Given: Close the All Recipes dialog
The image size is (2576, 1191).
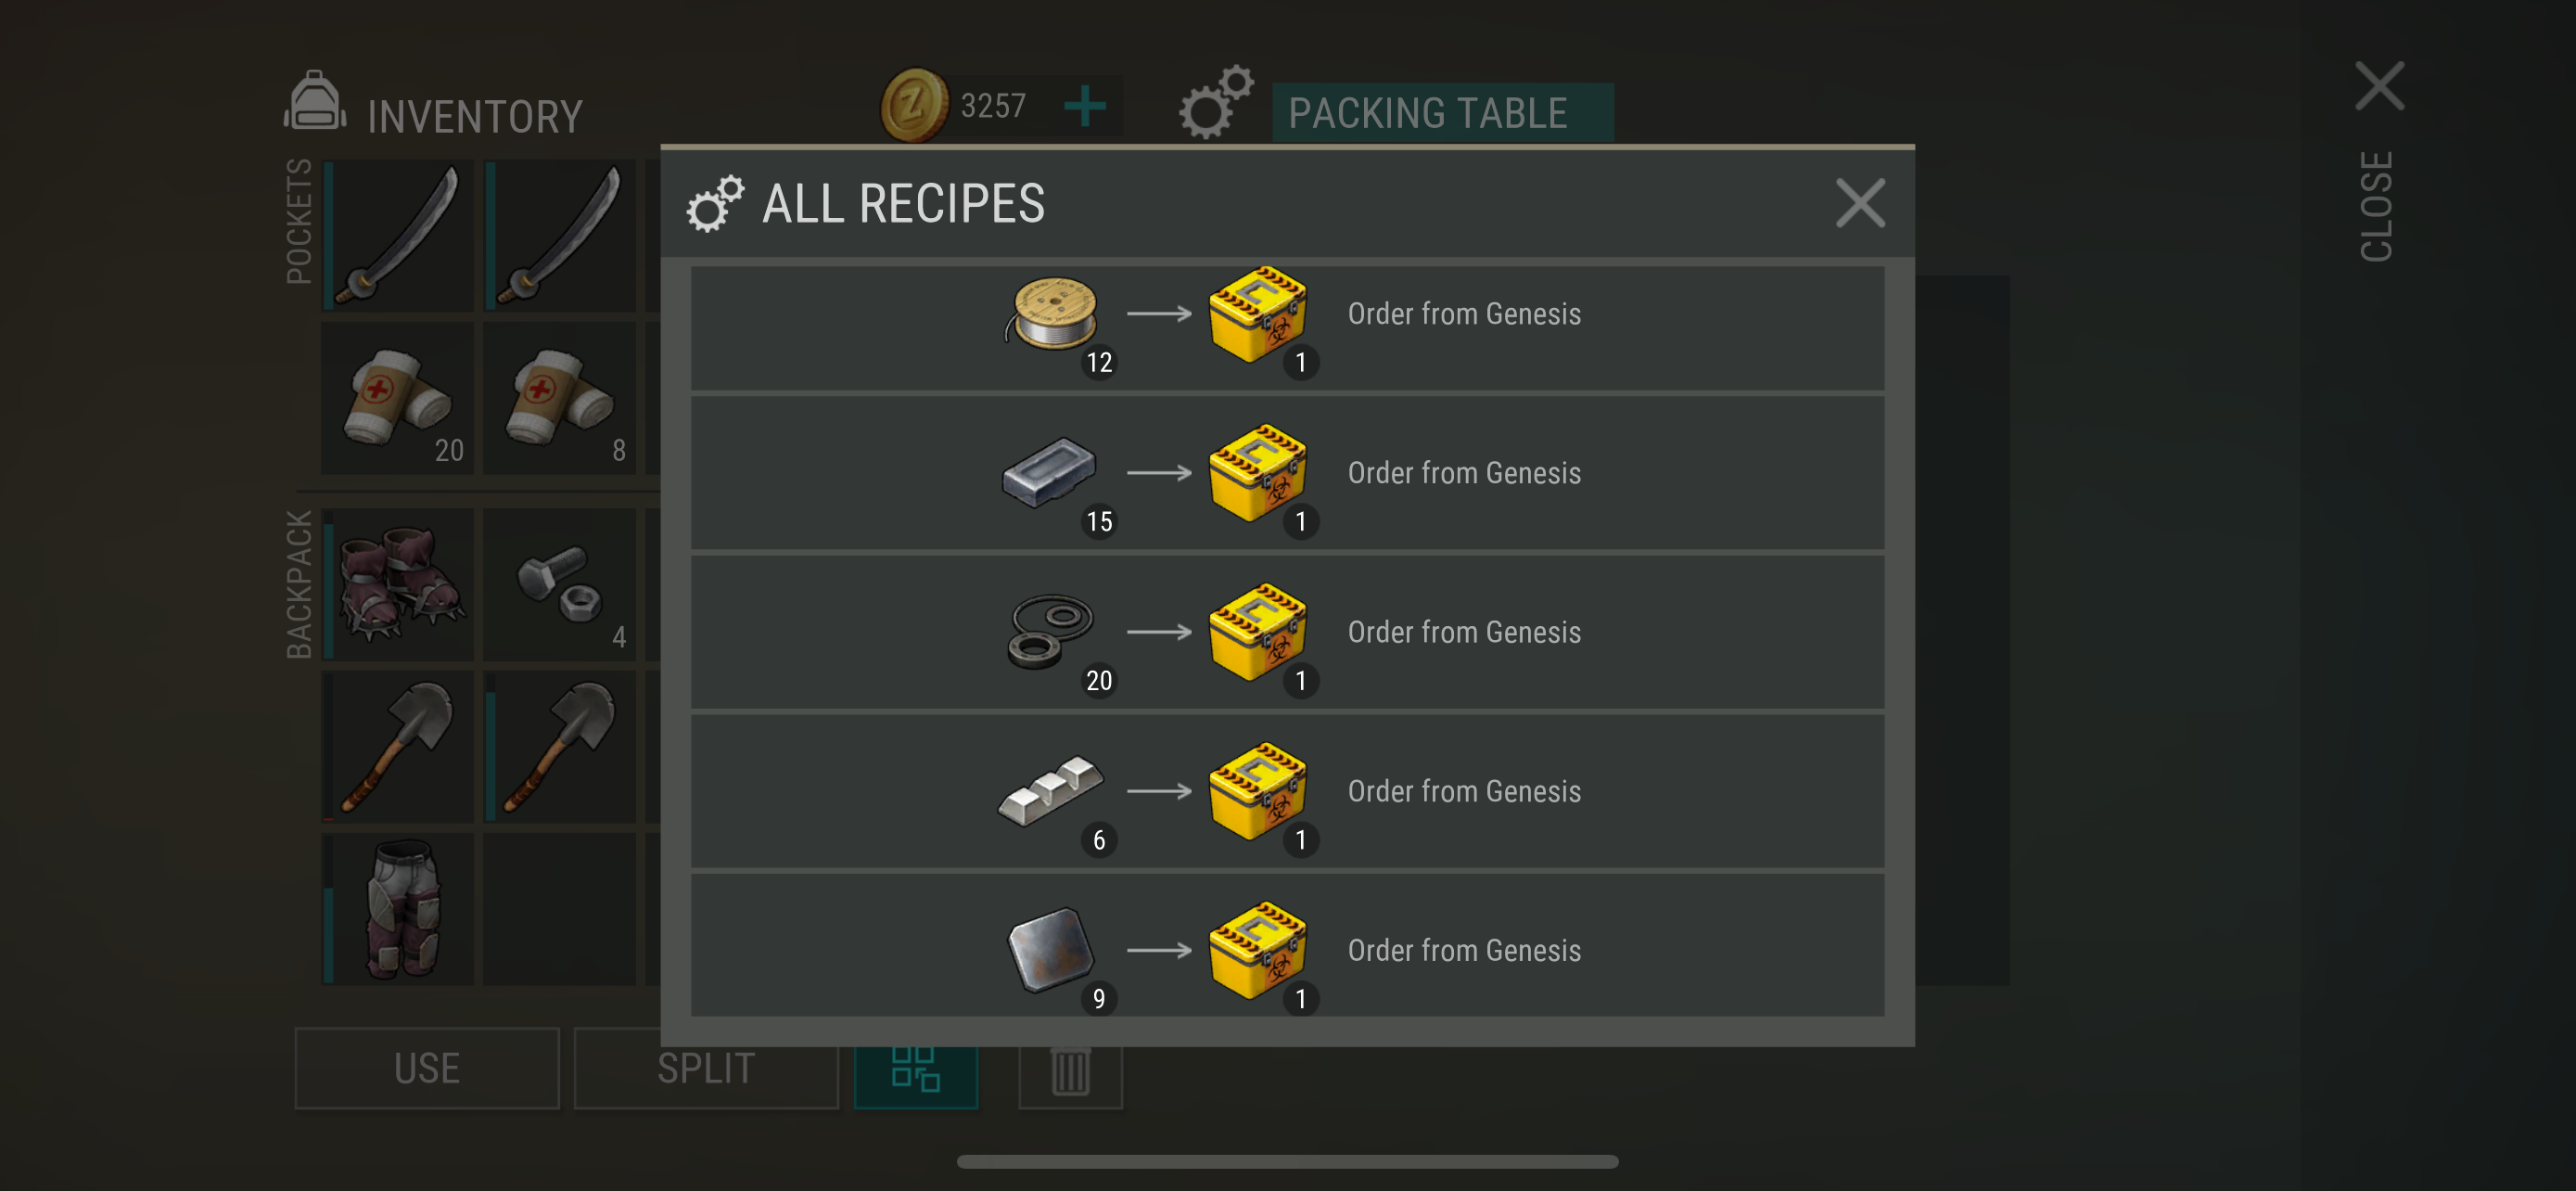Looking at the screenshot, I should click(x=1860, y=204).
